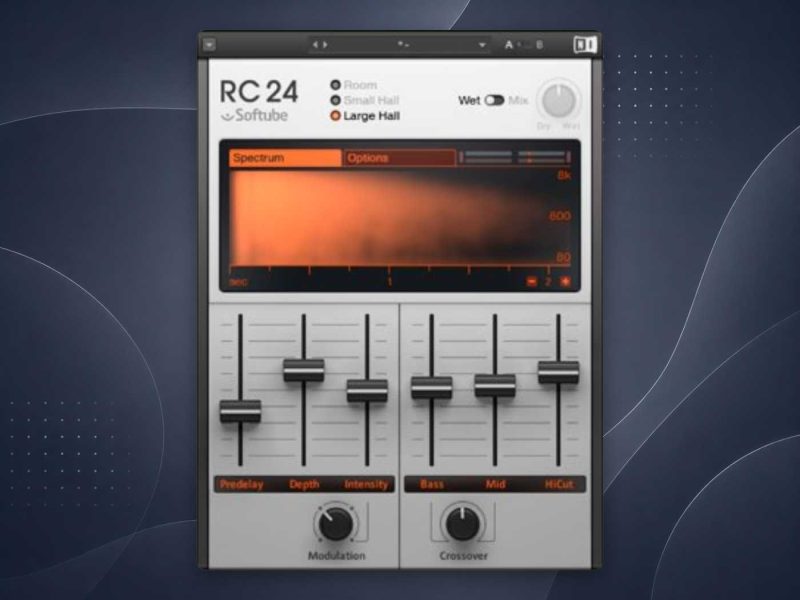Open the preset name dropdown
Image resolution: width=800 pixels, height=600 pixels.
(x=482, y=45)
